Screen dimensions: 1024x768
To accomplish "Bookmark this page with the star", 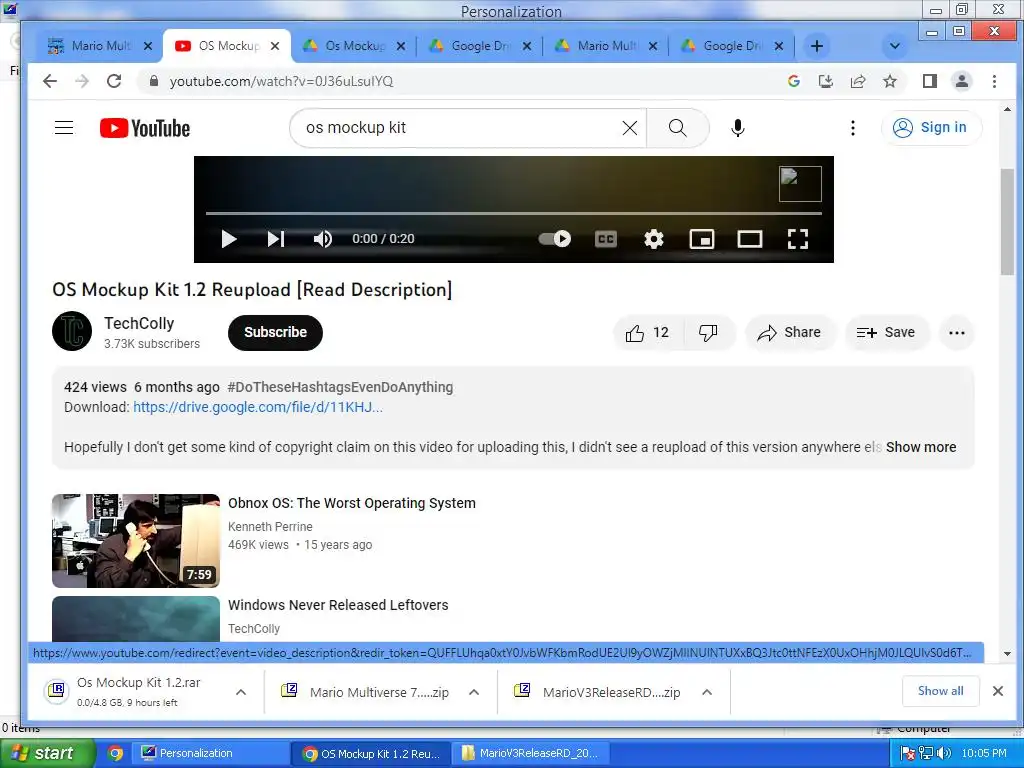I will [889, 81].
